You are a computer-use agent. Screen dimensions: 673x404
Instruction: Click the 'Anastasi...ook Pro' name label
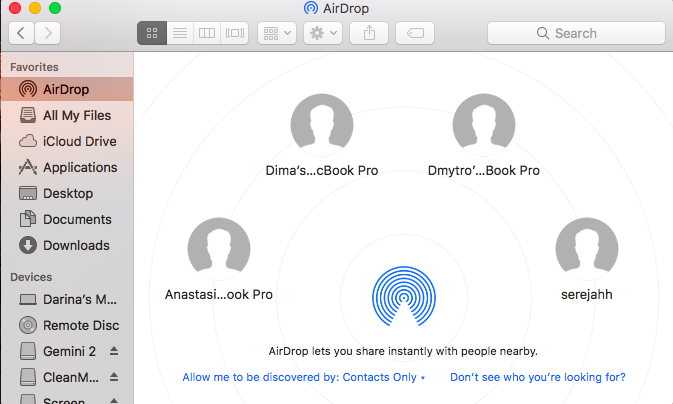point(219,295)
